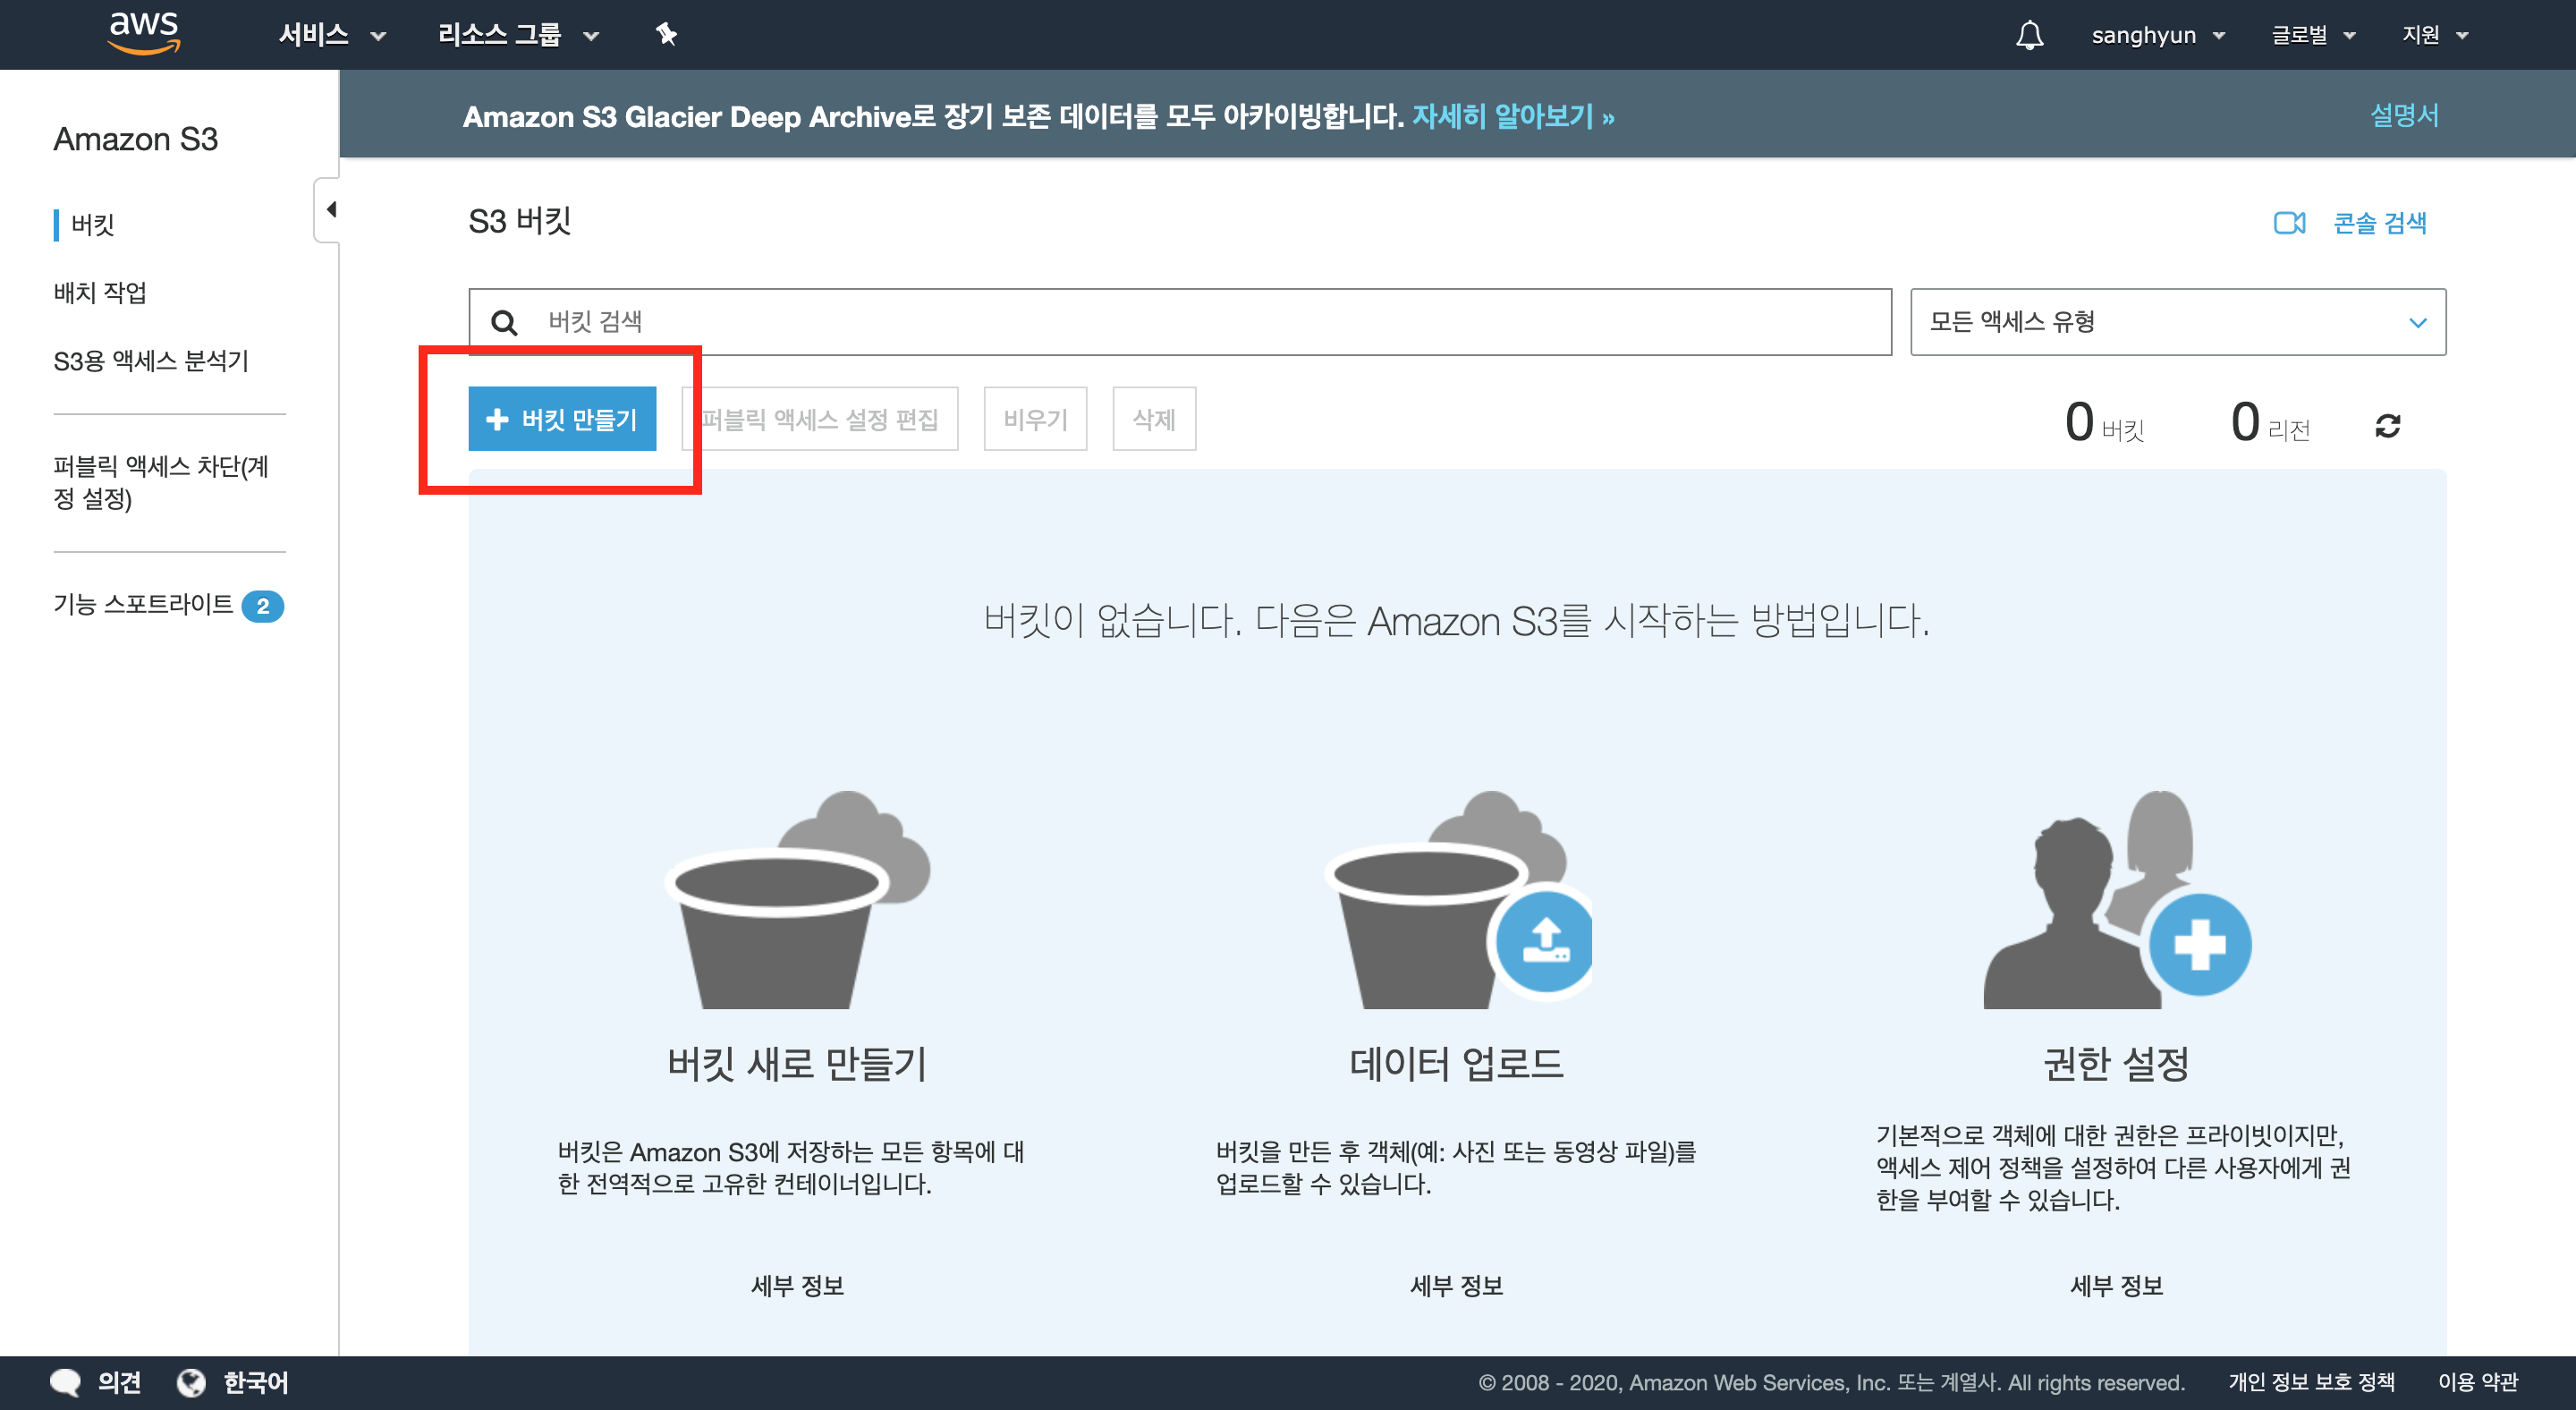Open 기능 스포트라이트 in sidebar
This screenshot has height=1410, width=2576.
tap(143, 604)
